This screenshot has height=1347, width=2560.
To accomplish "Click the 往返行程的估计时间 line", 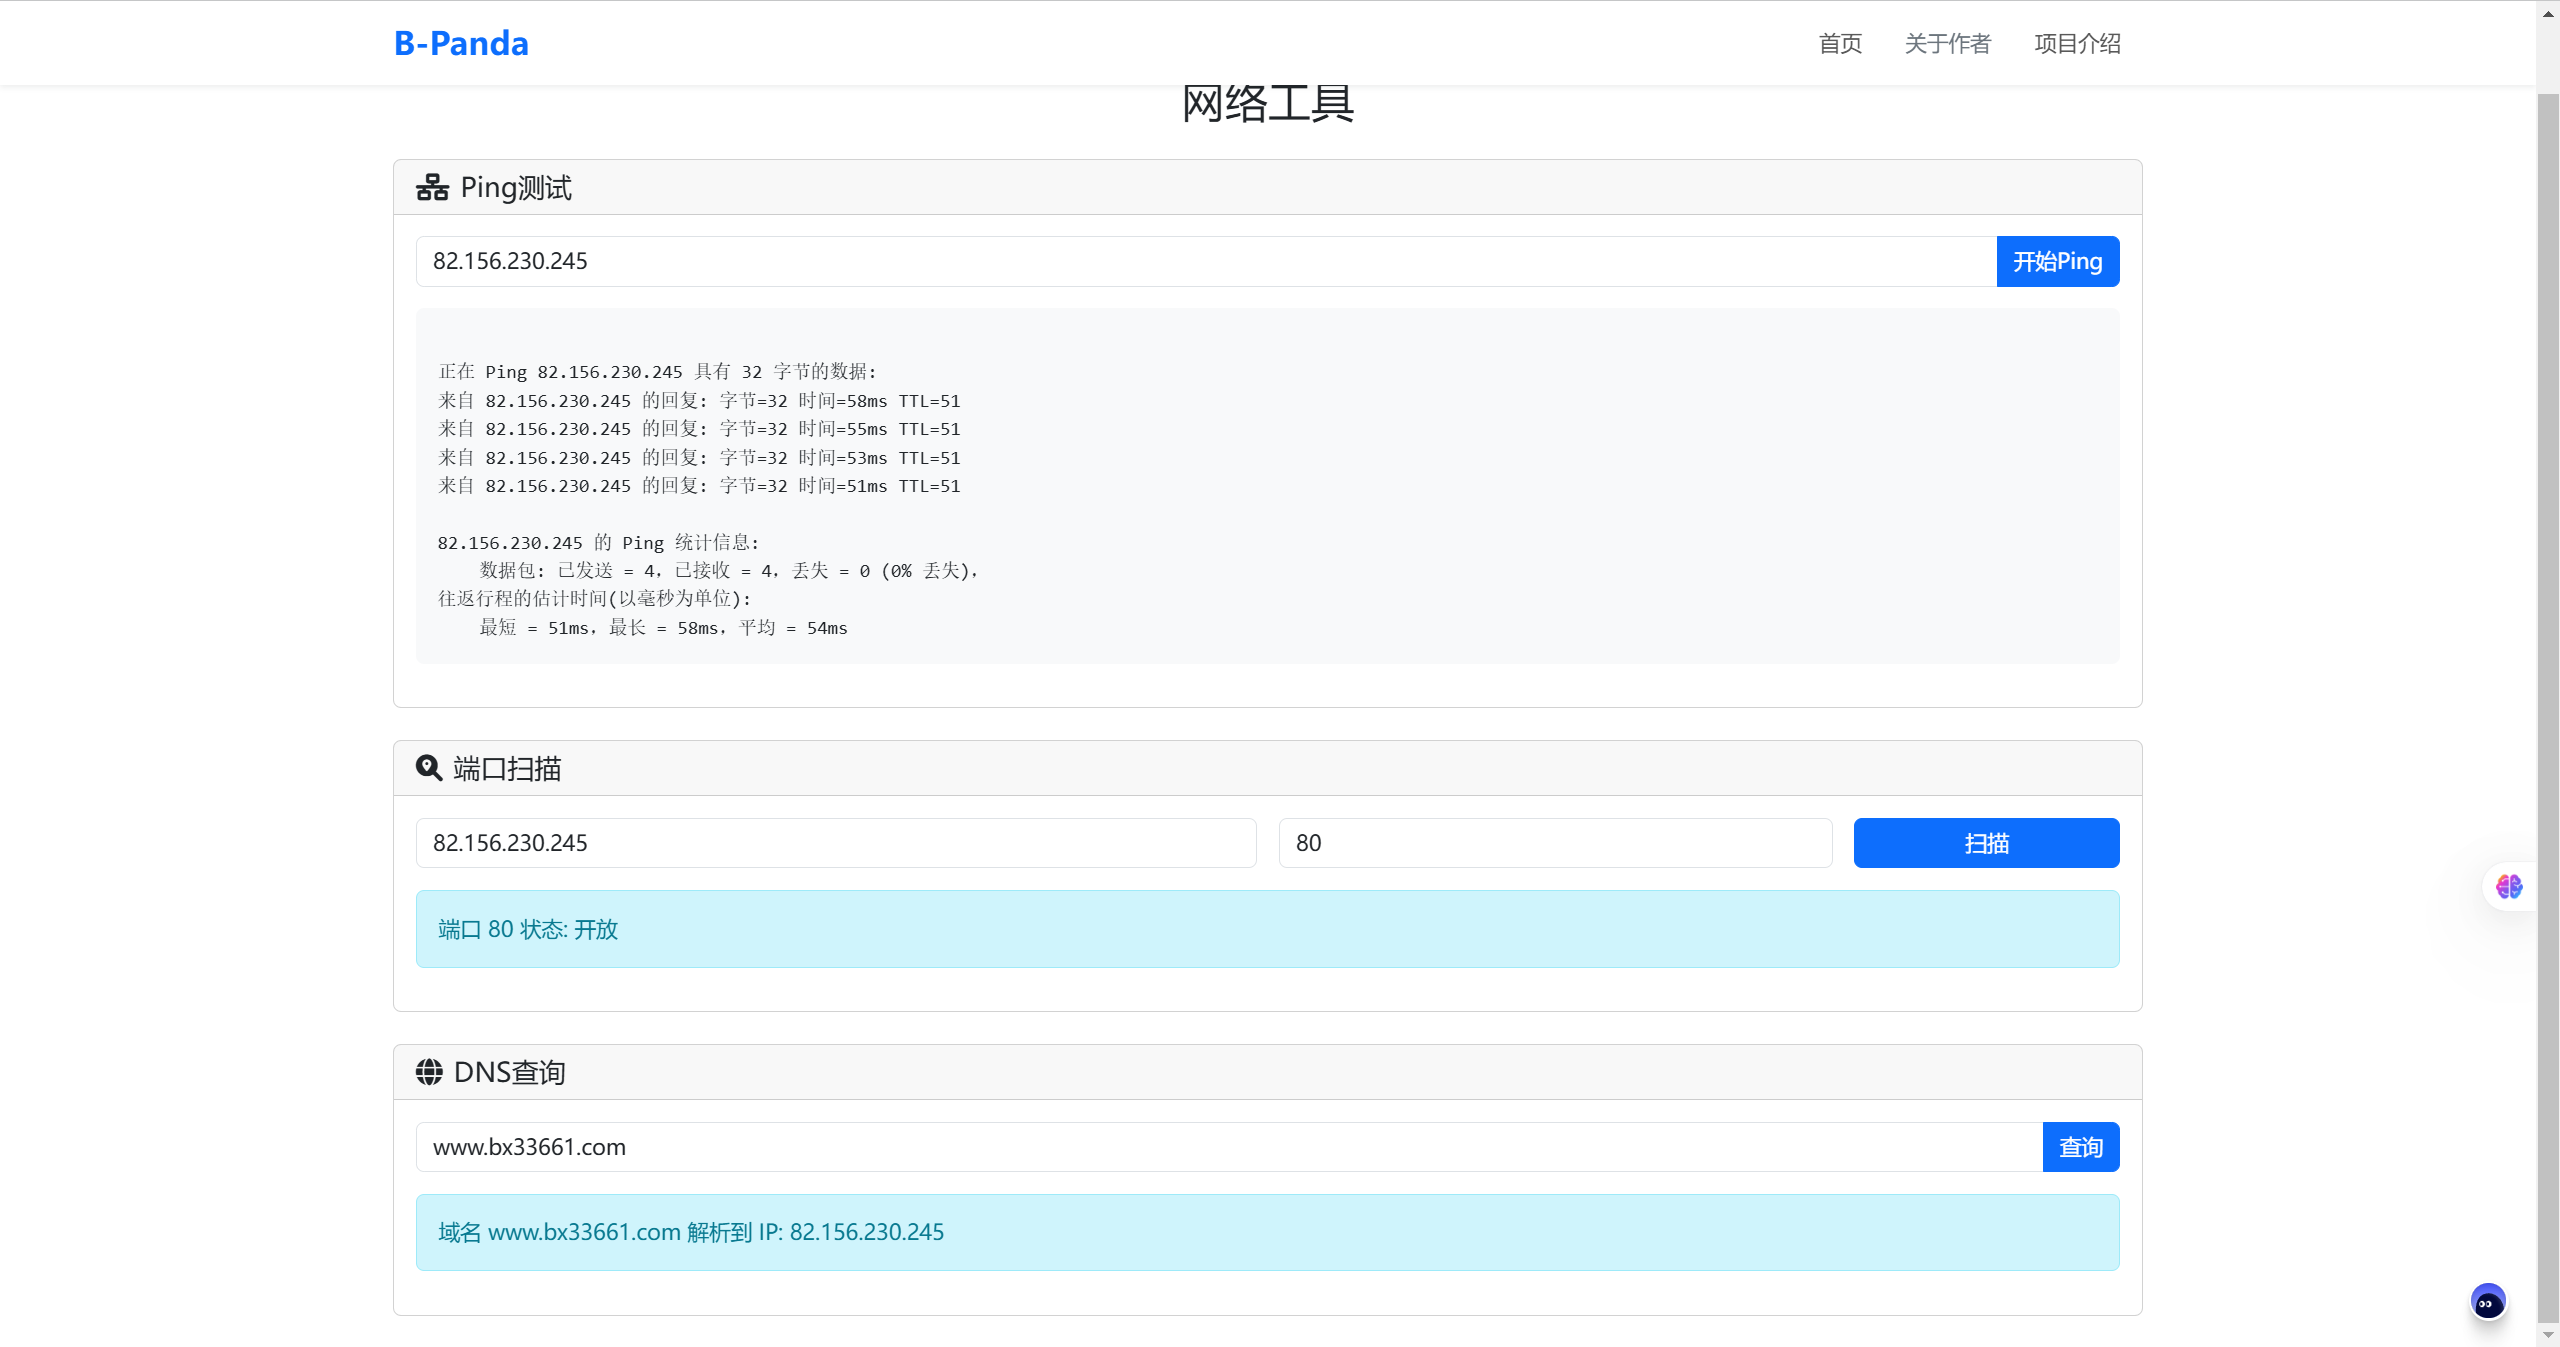I will (x=594, y=598).
